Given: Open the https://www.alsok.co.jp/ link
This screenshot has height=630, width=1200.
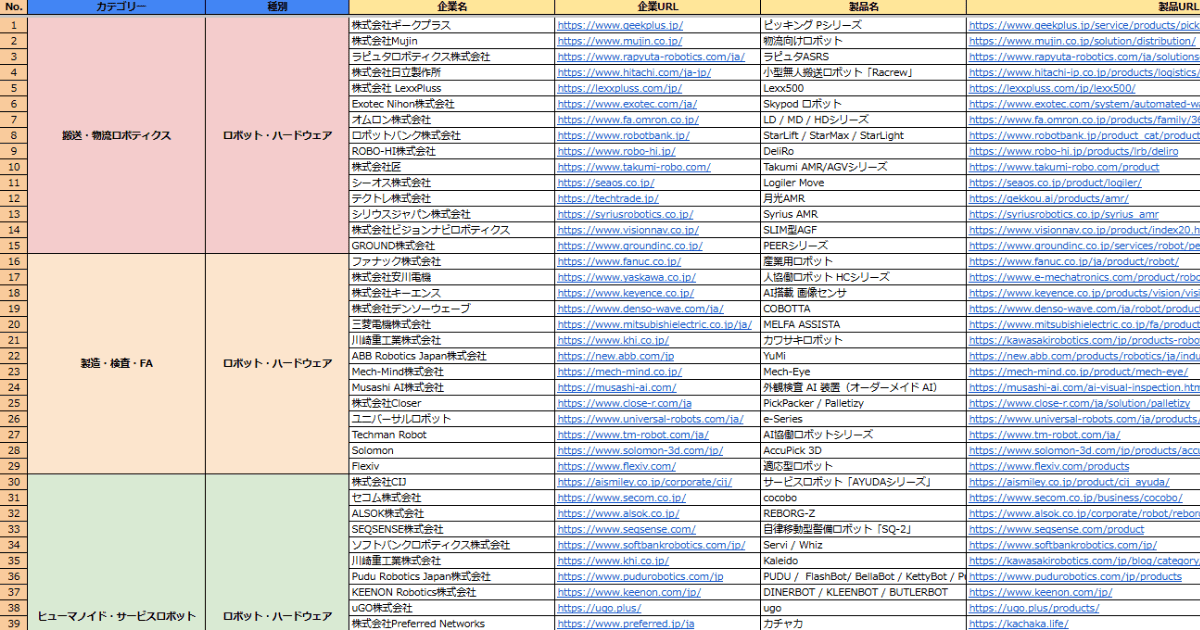Looking at the screenshot, I should [x=618, y=513].
